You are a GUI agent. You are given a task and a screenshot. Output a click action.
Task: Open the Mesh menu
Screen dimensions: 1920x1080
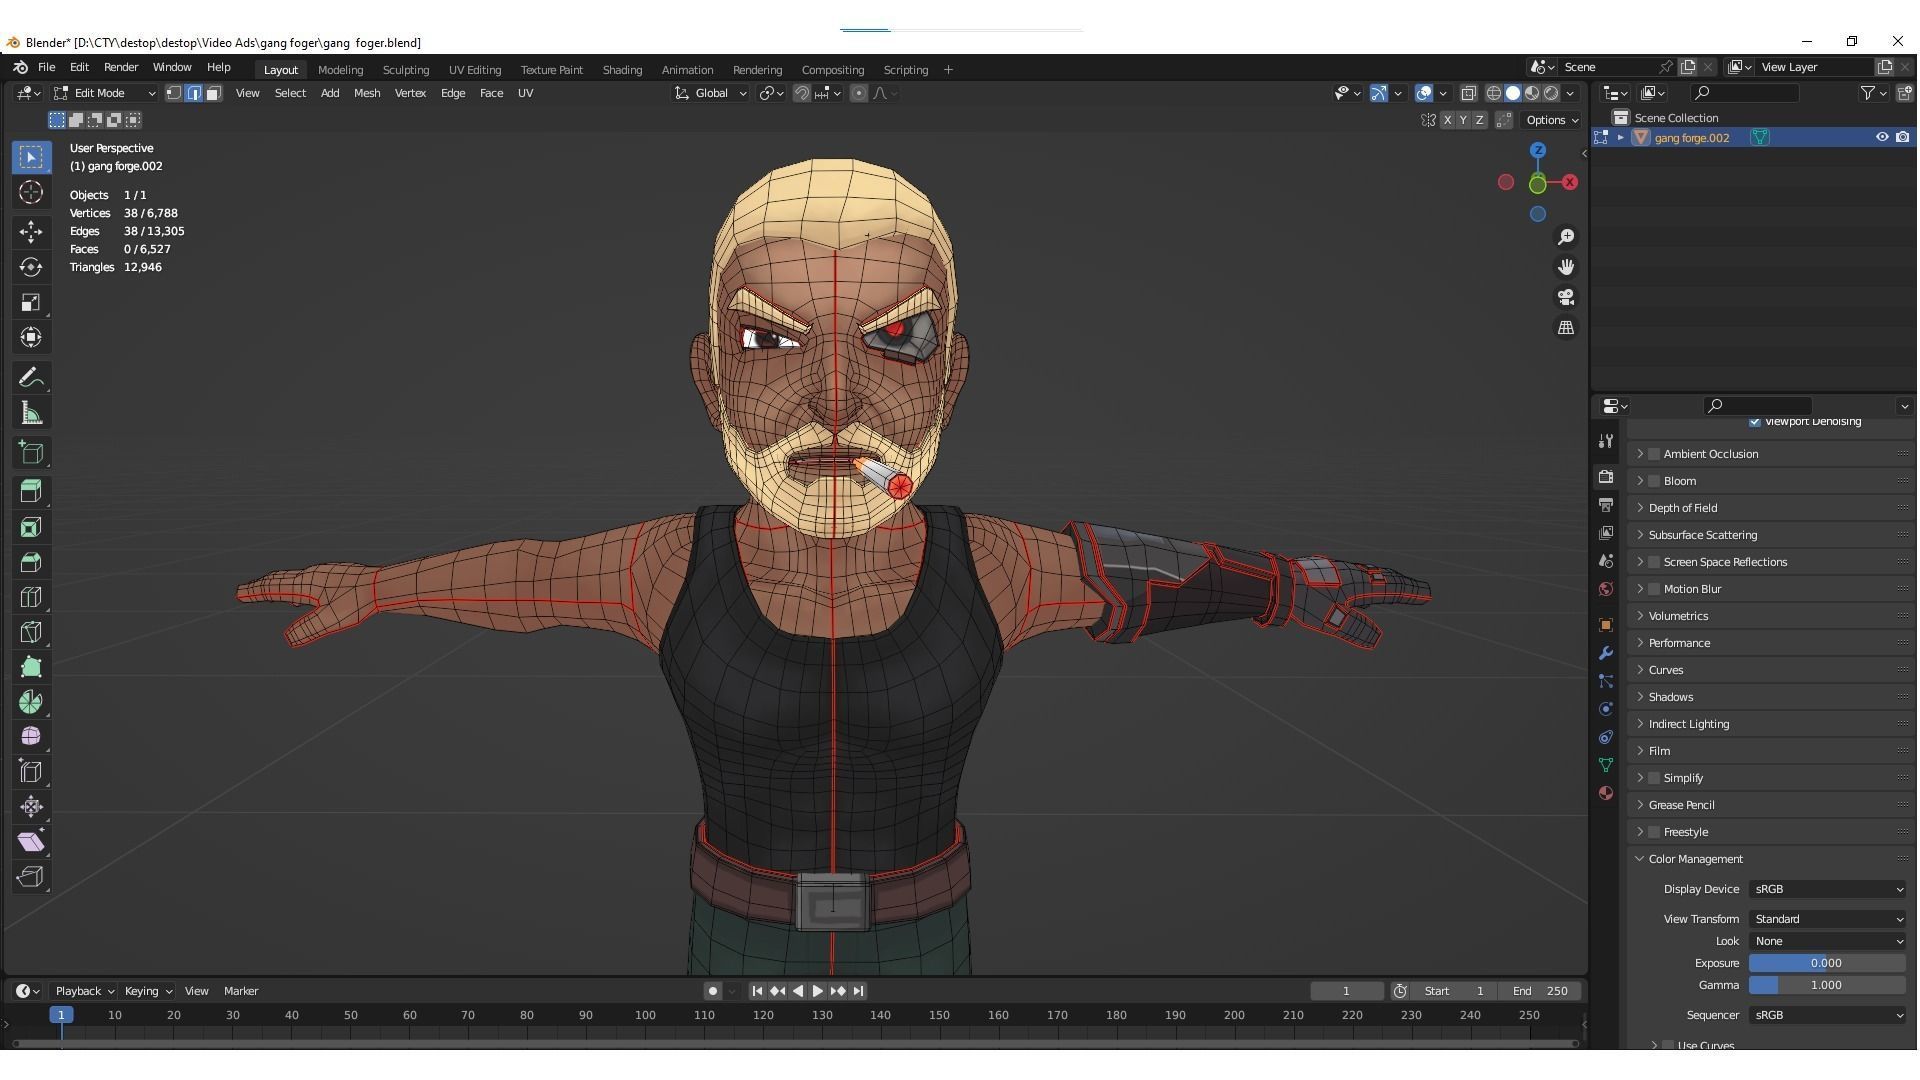click(366, 93)
